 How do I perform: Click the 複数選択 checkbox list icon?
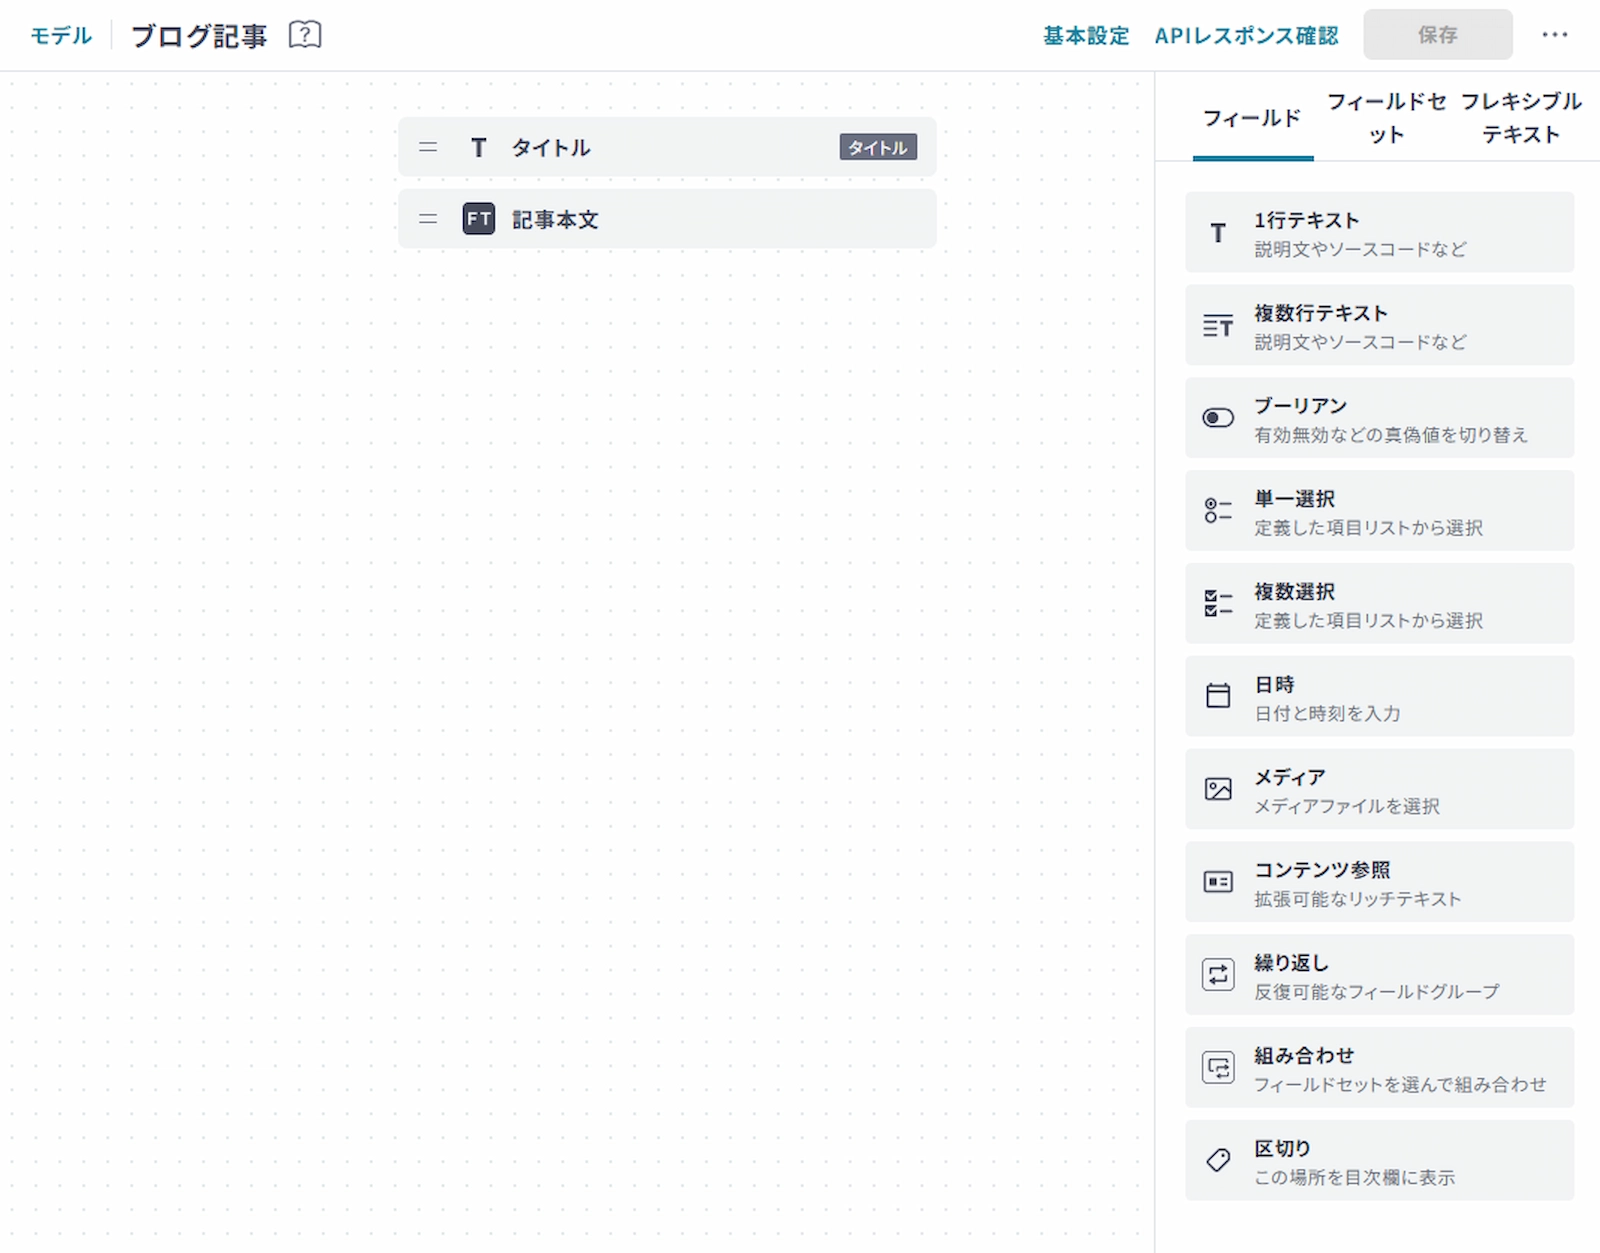[1217, 604]
